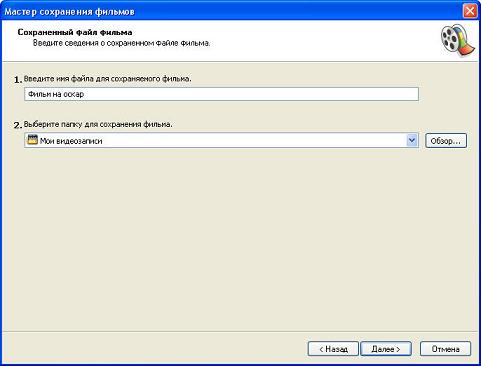Click the step number 2 marker
Viewport: 481px width, 366px height.
coord(18,125)
